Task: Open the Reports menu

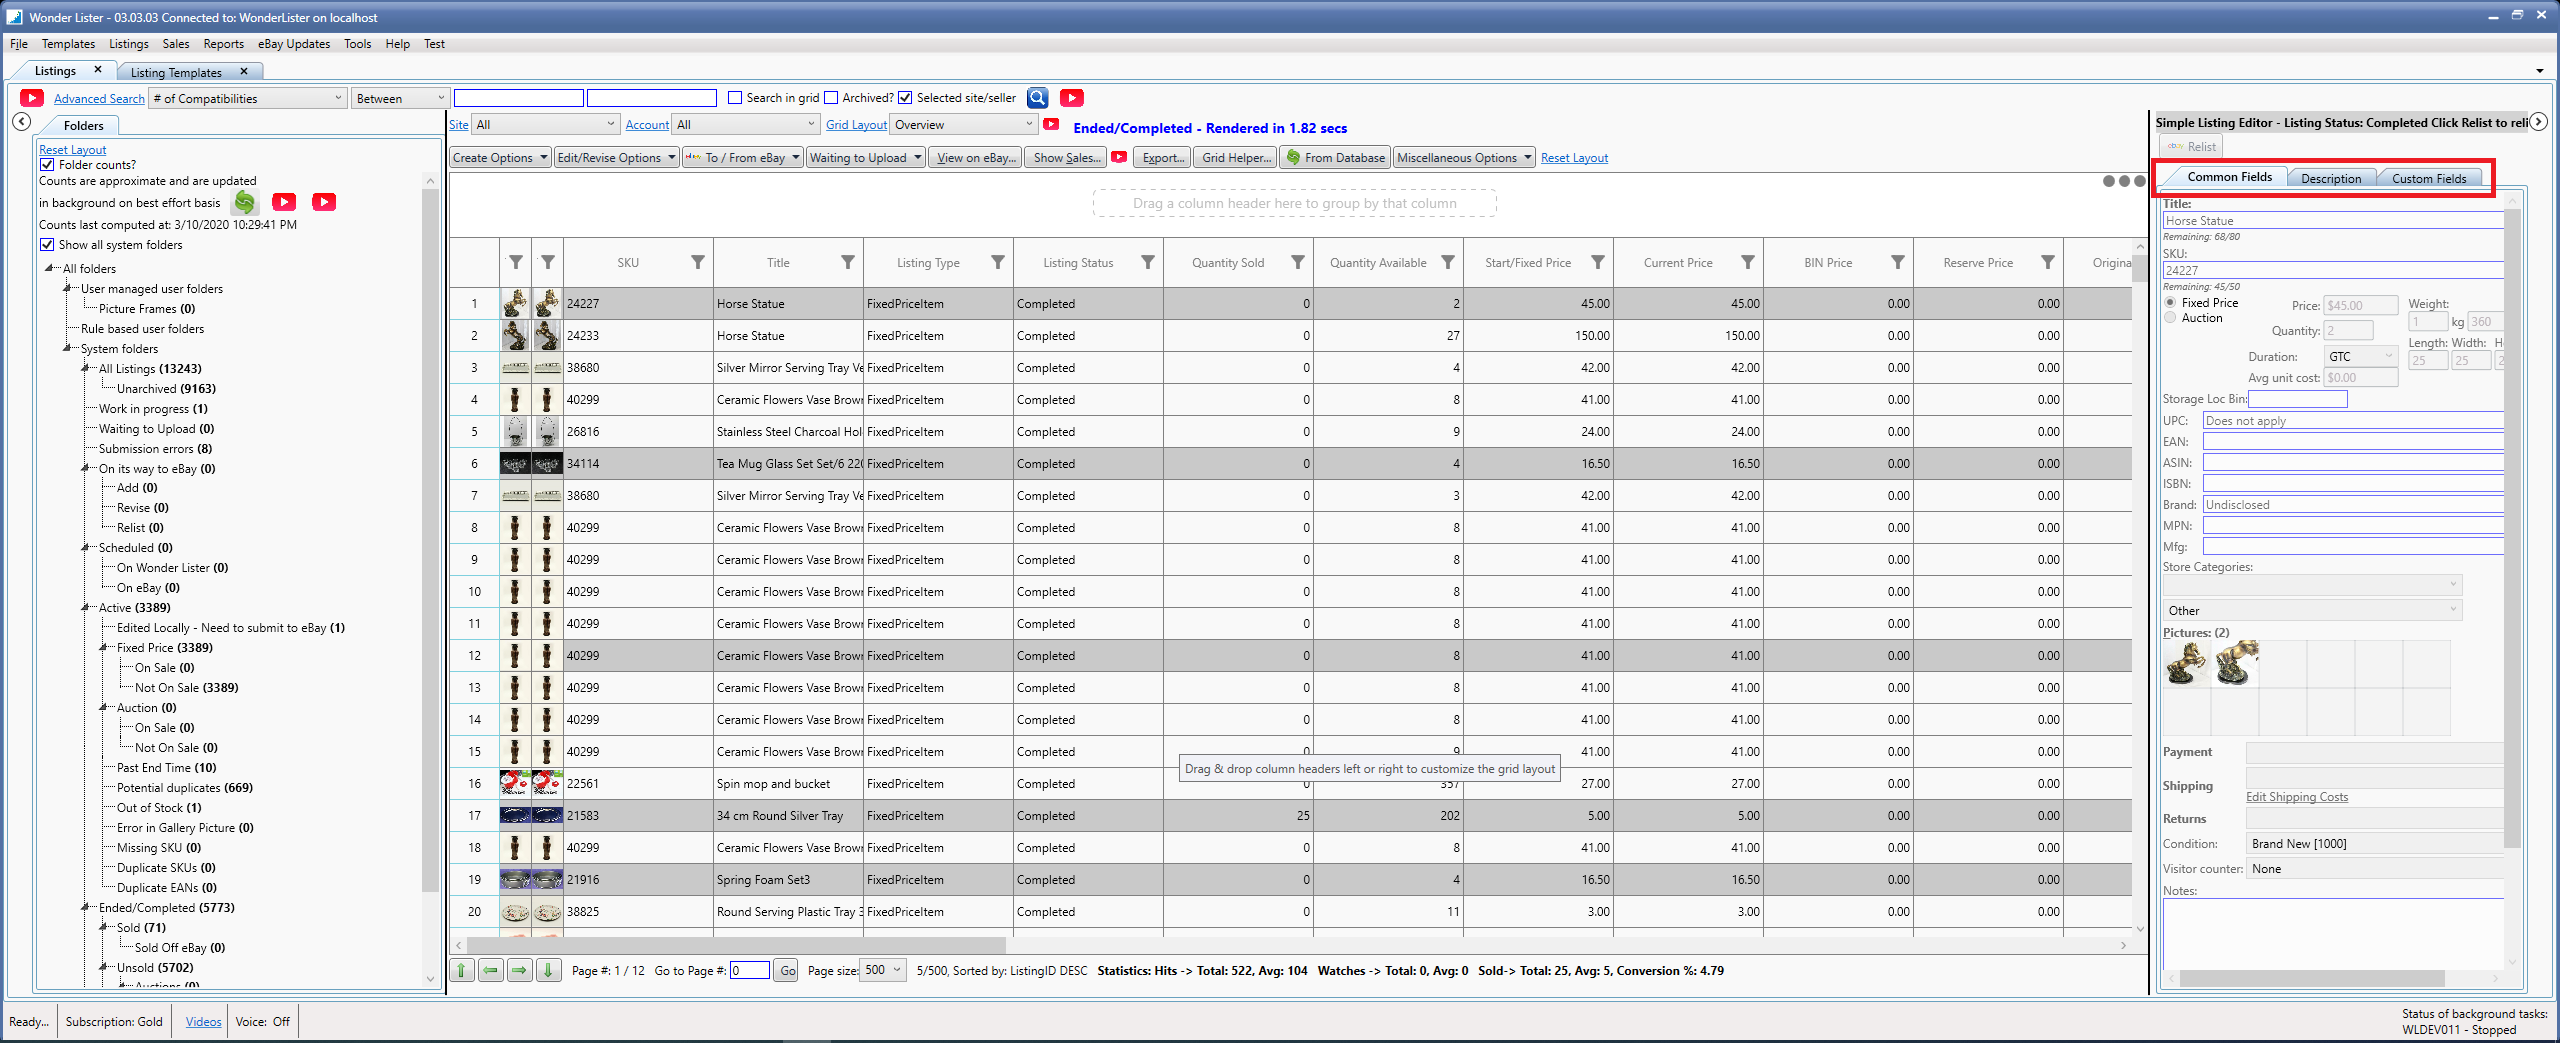Action: (x=223, y=44)
